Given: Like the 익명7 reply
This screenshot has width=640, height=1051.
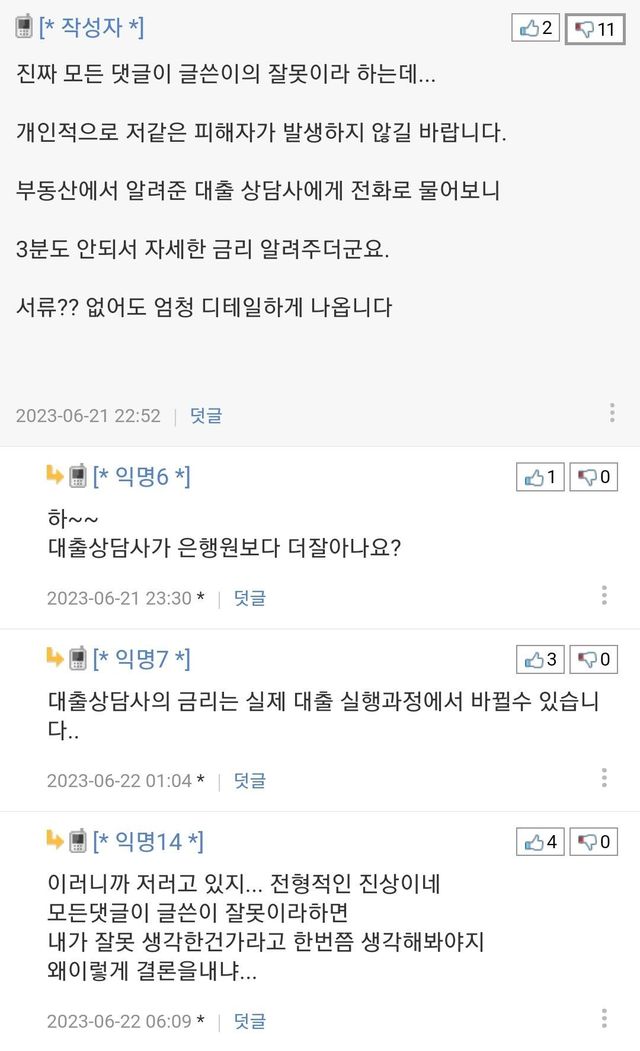Looking at the screenshot, I should [541, 659].
